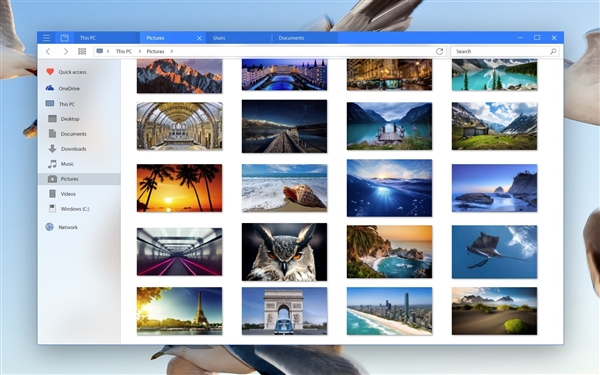The image size is (600, 375).
Task: Select the palm trees sunset thumbnail
Action: (x=179, y=188)
